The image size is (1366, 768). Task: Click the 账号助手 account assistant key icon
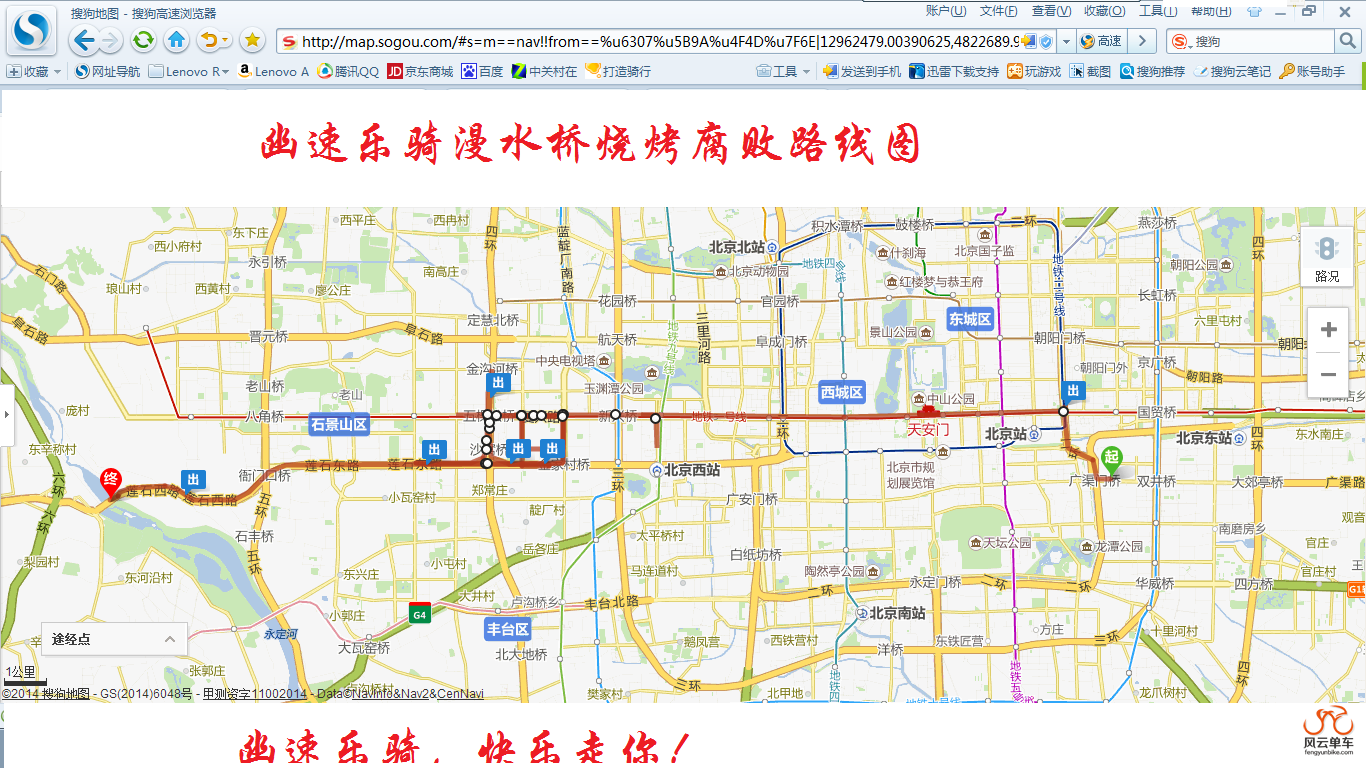1288,71
